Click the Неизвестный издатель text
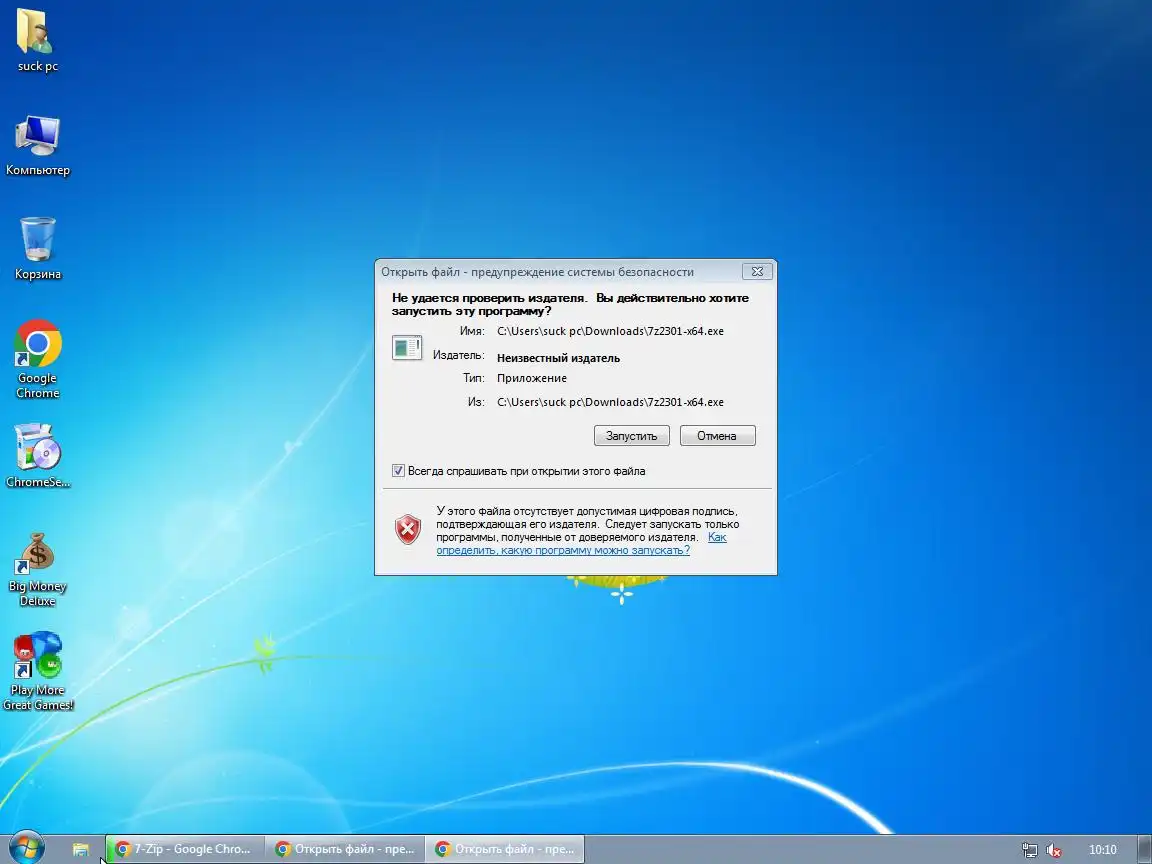Screen dimensions: 1152x864 pos(558,358)
